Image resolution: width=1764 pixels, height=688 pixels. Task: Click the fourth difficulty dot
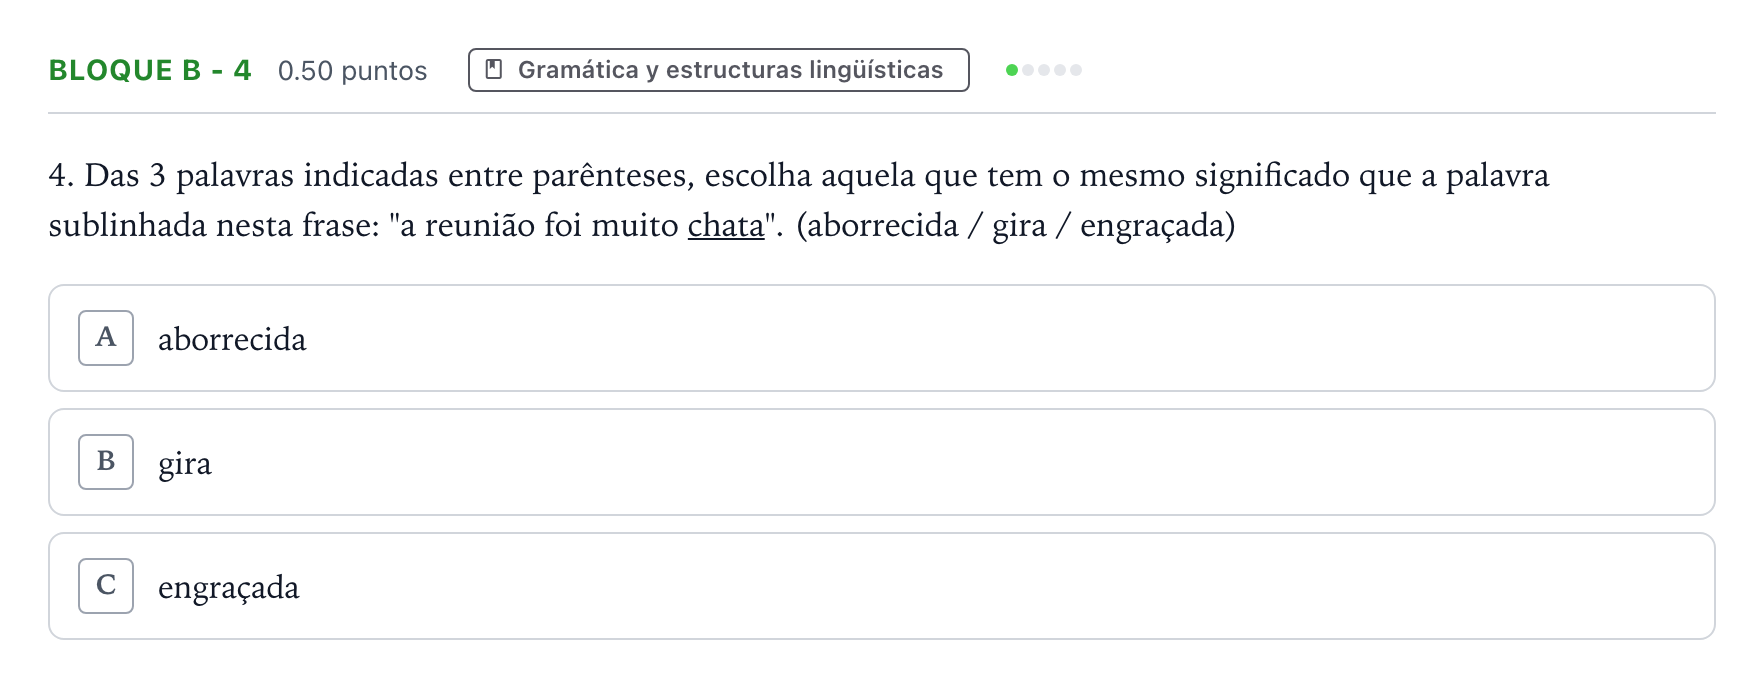[1060, 70]
